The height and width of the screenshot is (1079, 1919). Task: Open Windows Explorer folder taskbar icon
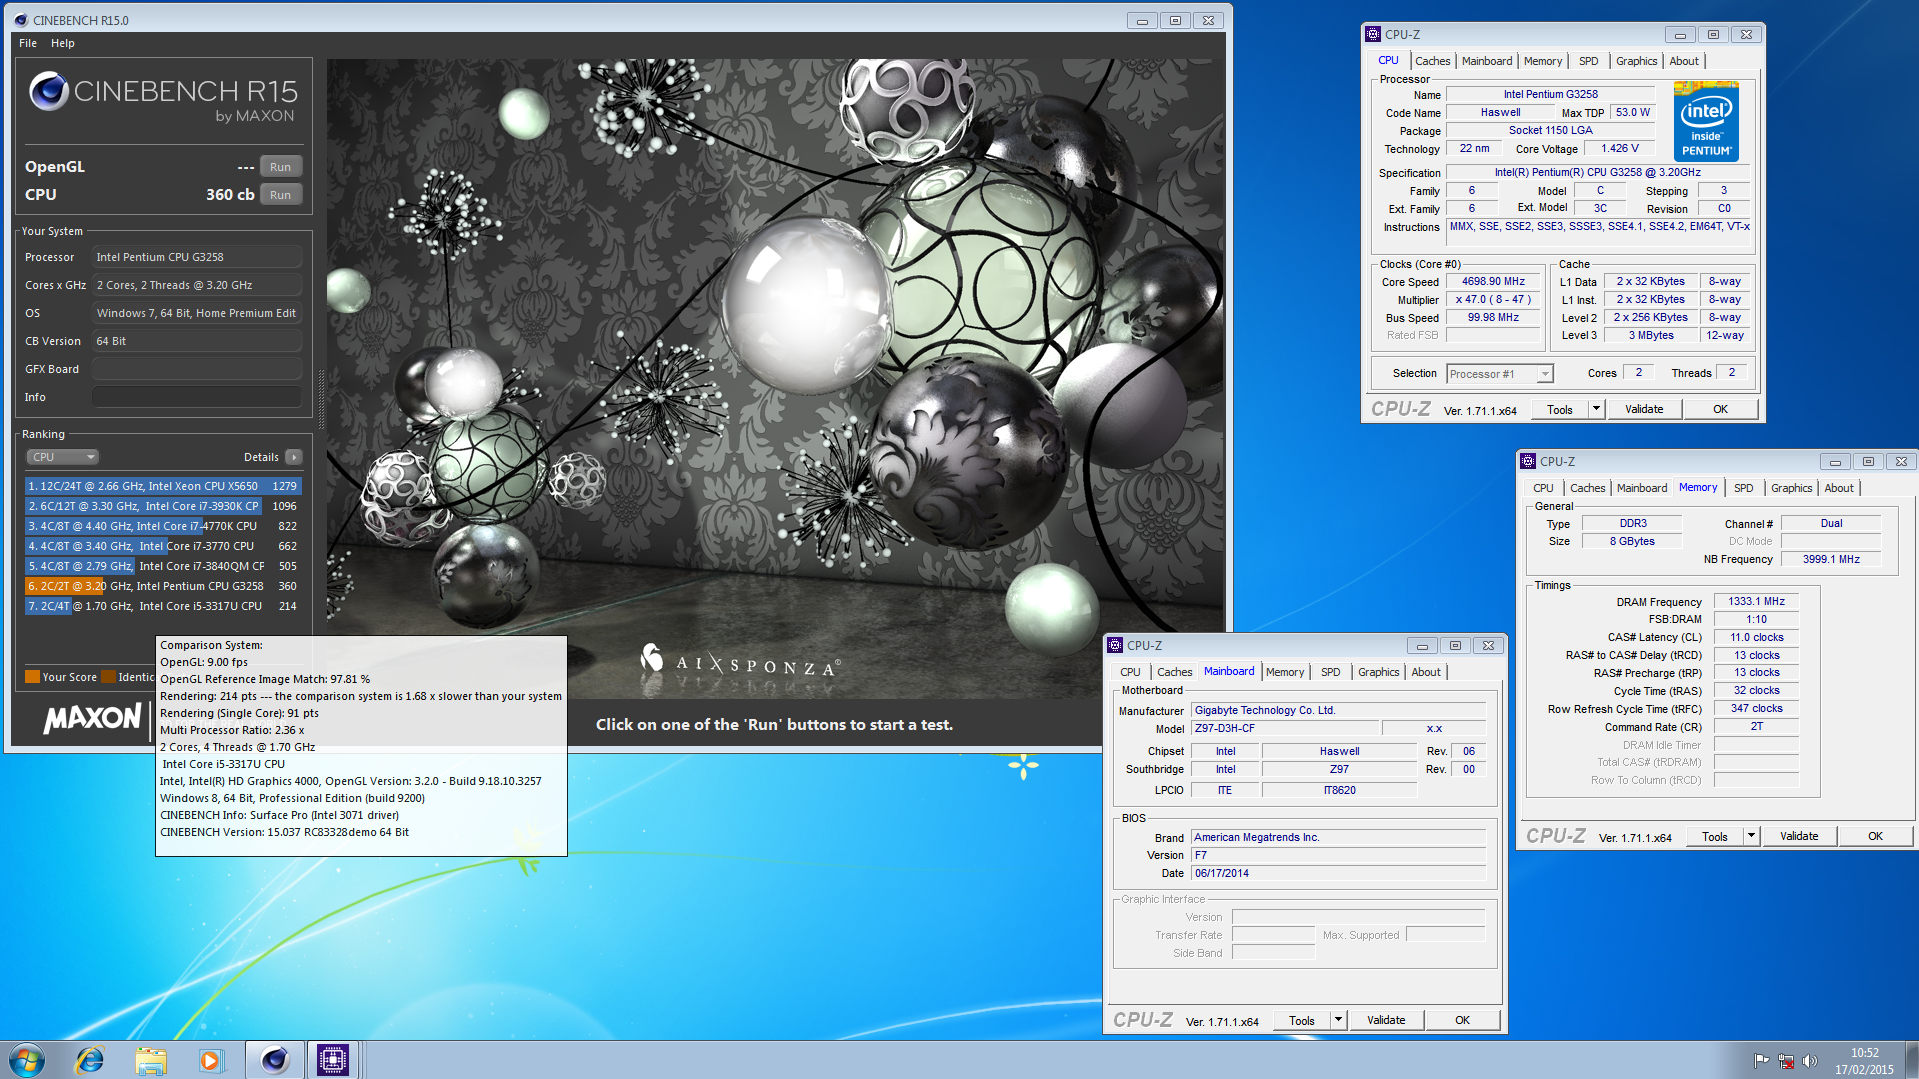pyautogui.click(x=151, y=1060)
